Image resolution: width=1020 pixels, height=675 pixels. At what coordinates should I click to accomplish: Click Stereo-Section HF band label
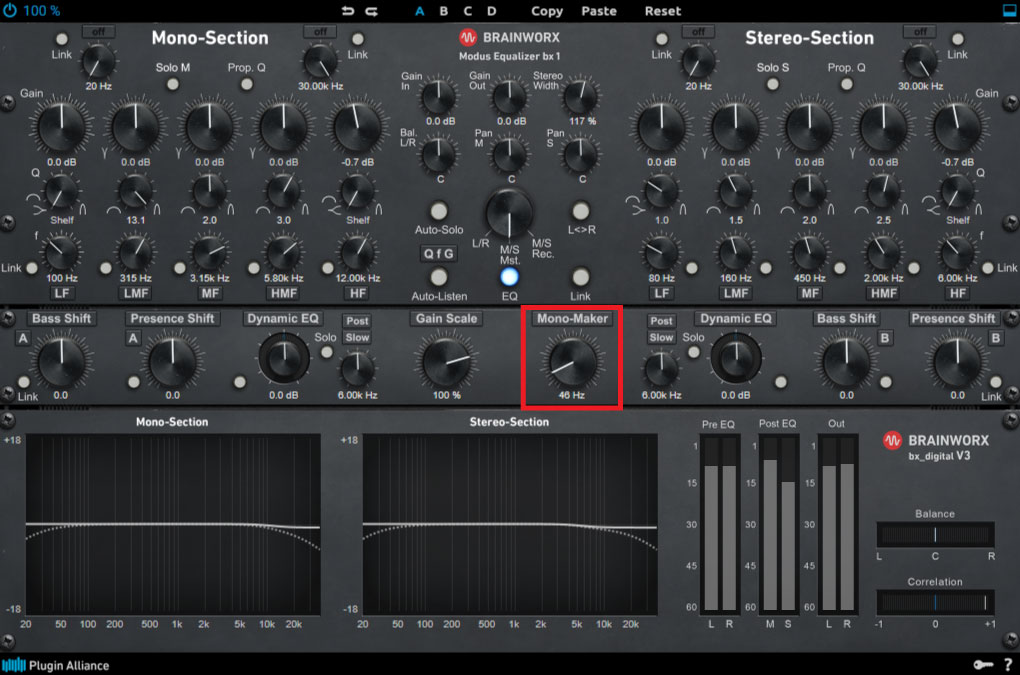click(958, 293)
